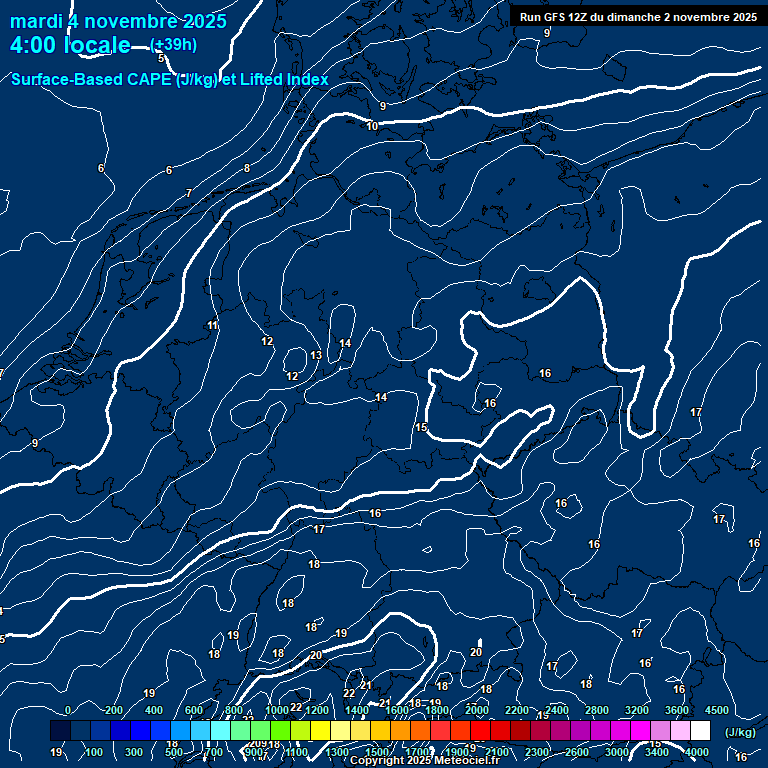This screenshot has height=768, width=768.
Task: Pick the cyan swatch between 700 and 800
Action: (x=220, y=730)
